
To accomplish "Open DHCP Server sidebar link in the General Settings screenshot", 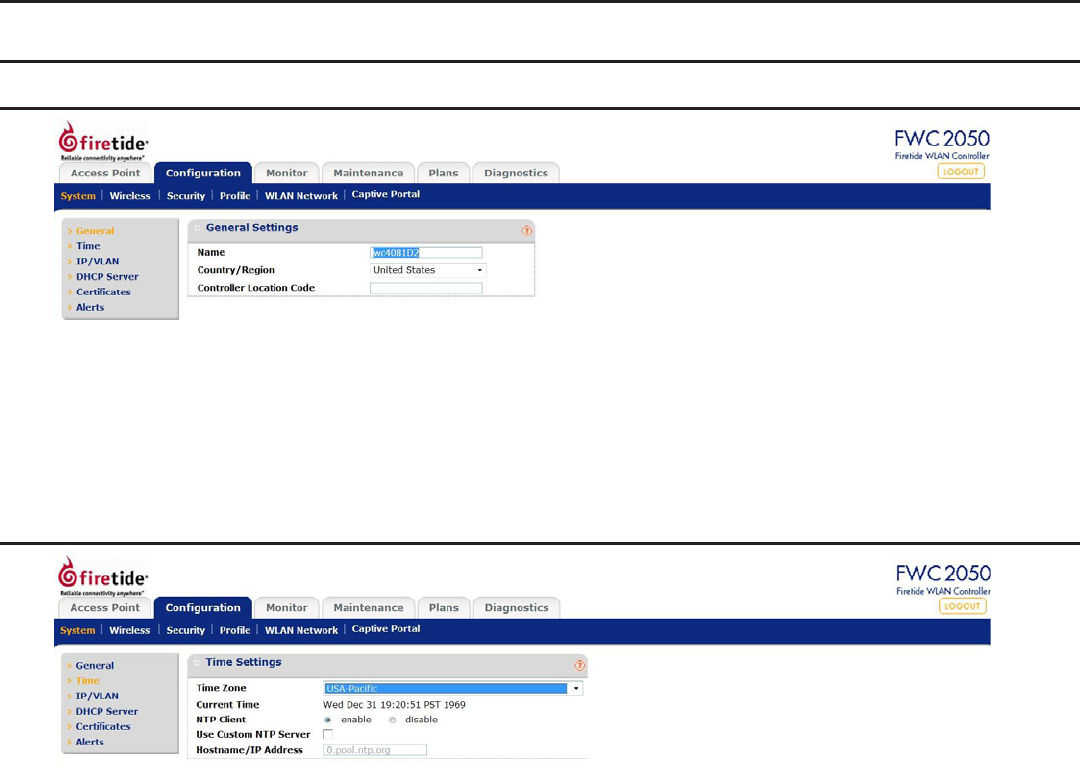I will coord(107,276).
